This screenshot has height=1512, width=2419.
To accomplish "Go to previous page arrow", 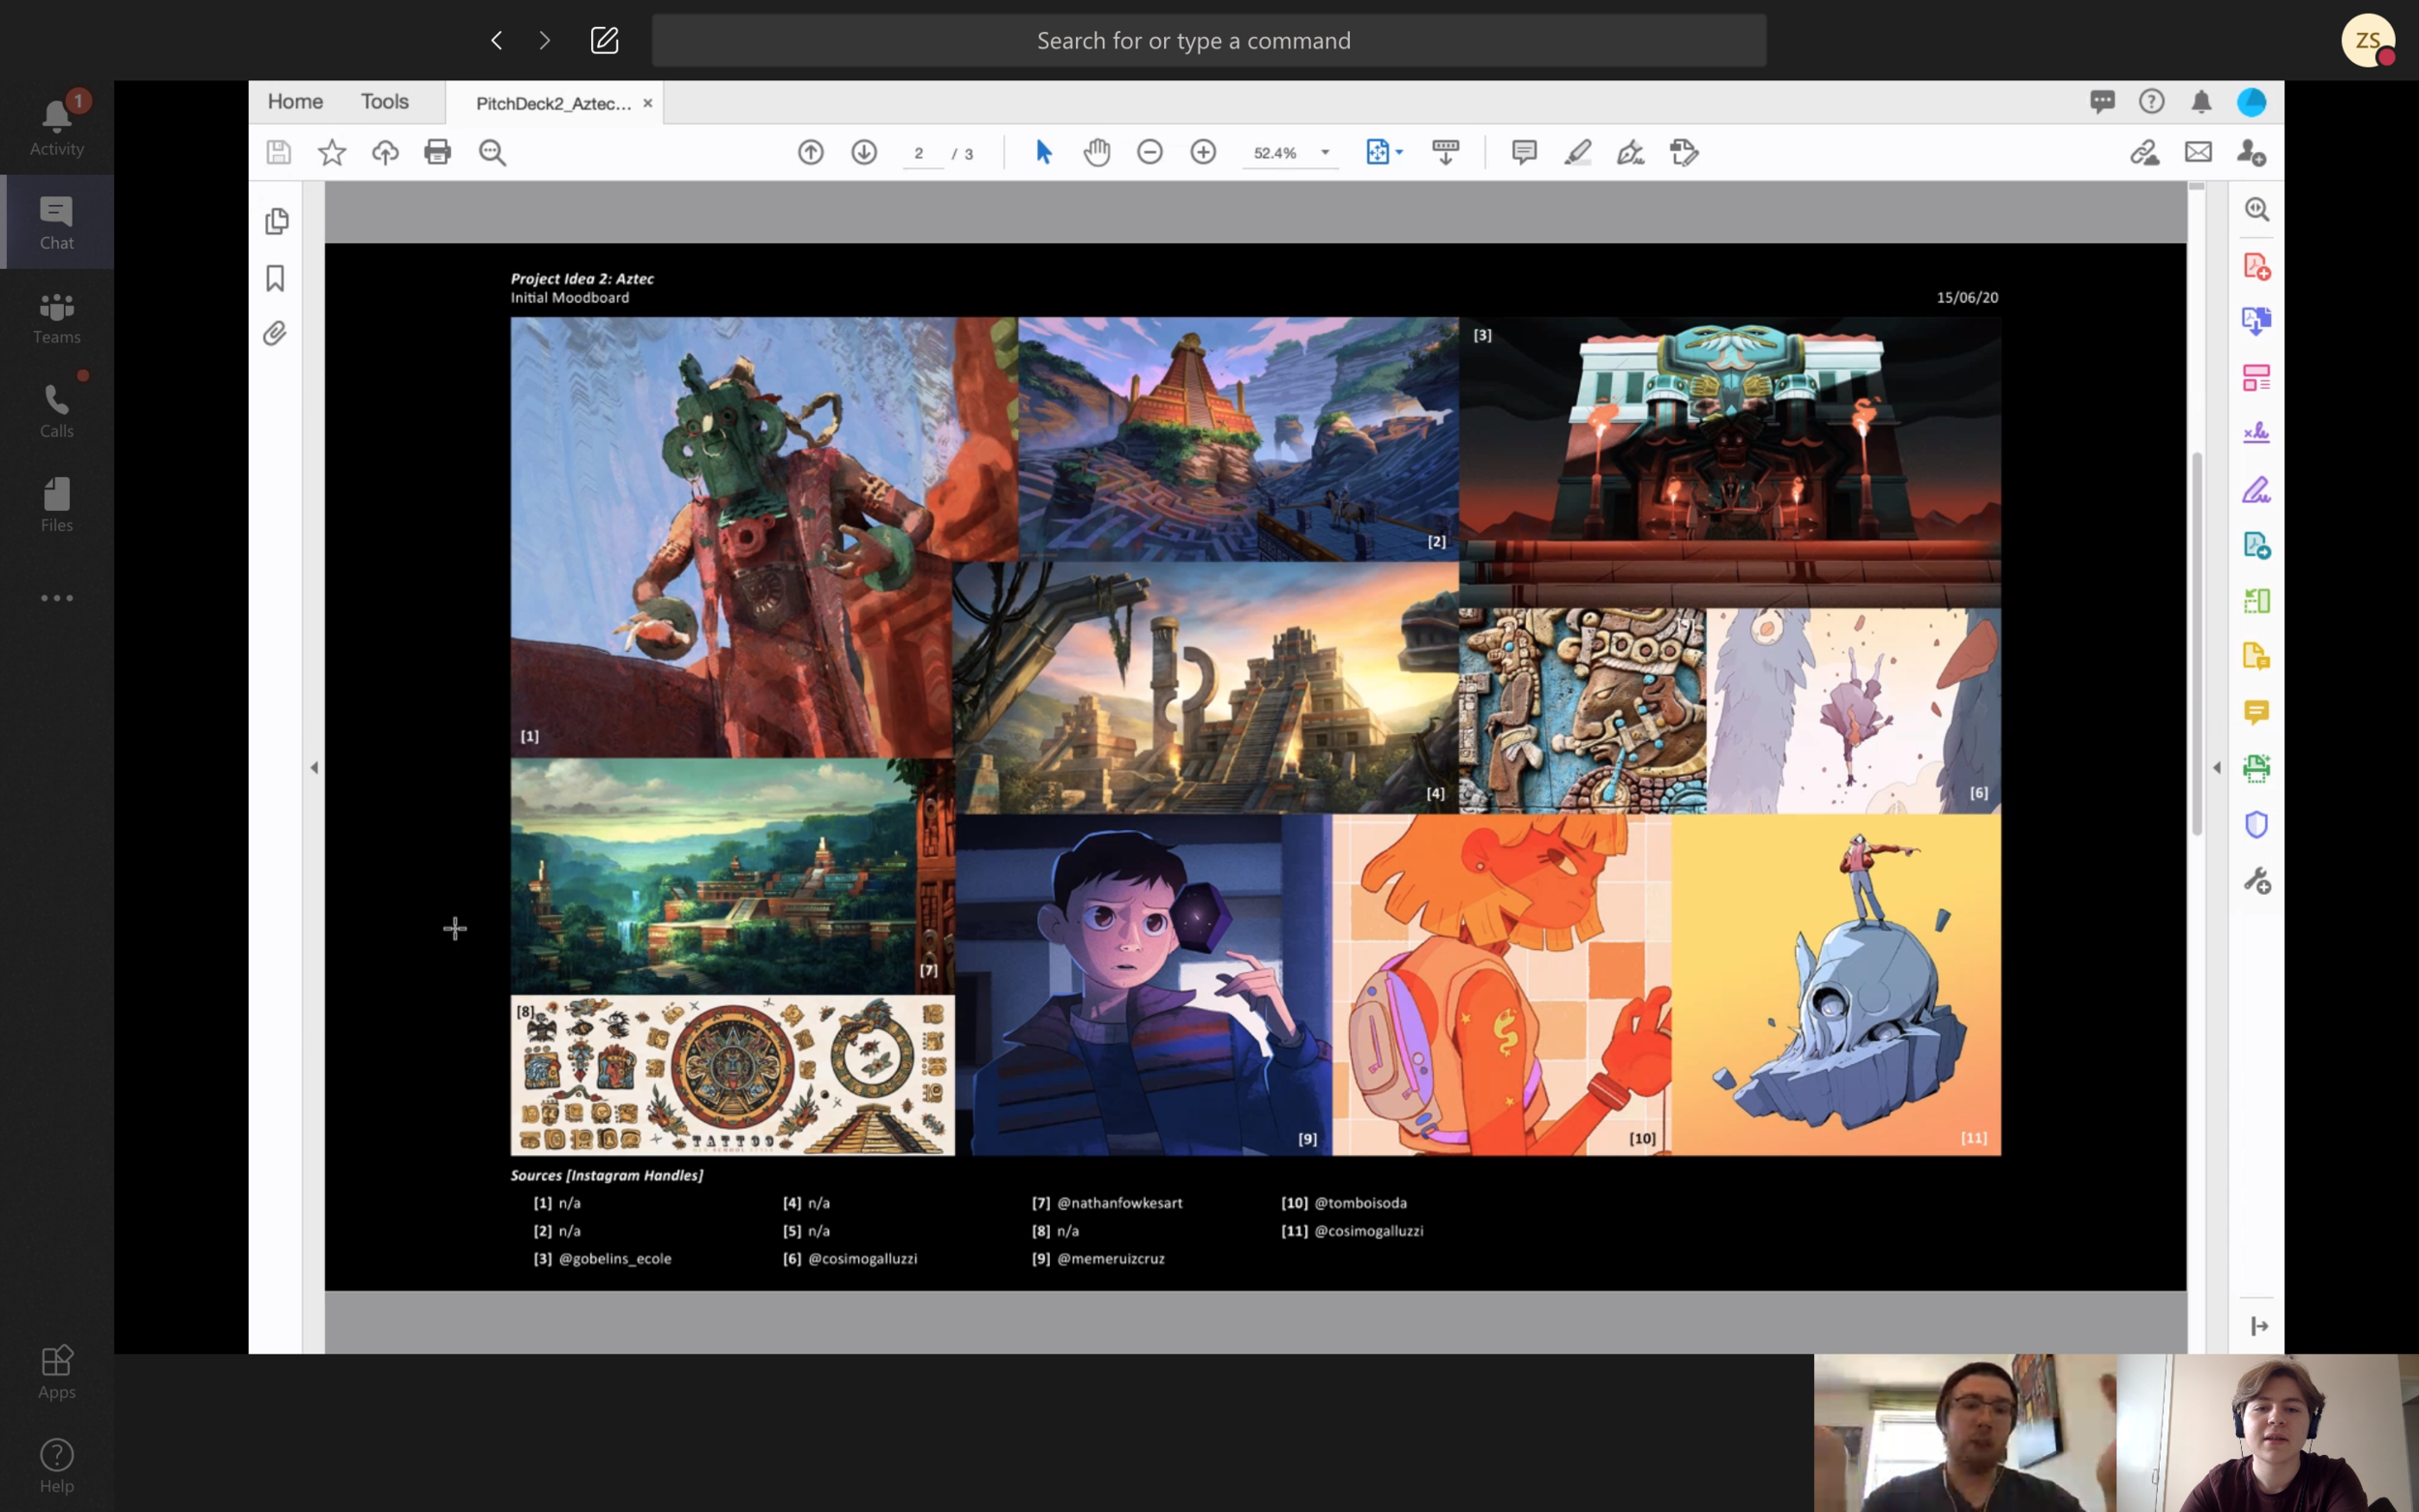I will coord(811,152).
